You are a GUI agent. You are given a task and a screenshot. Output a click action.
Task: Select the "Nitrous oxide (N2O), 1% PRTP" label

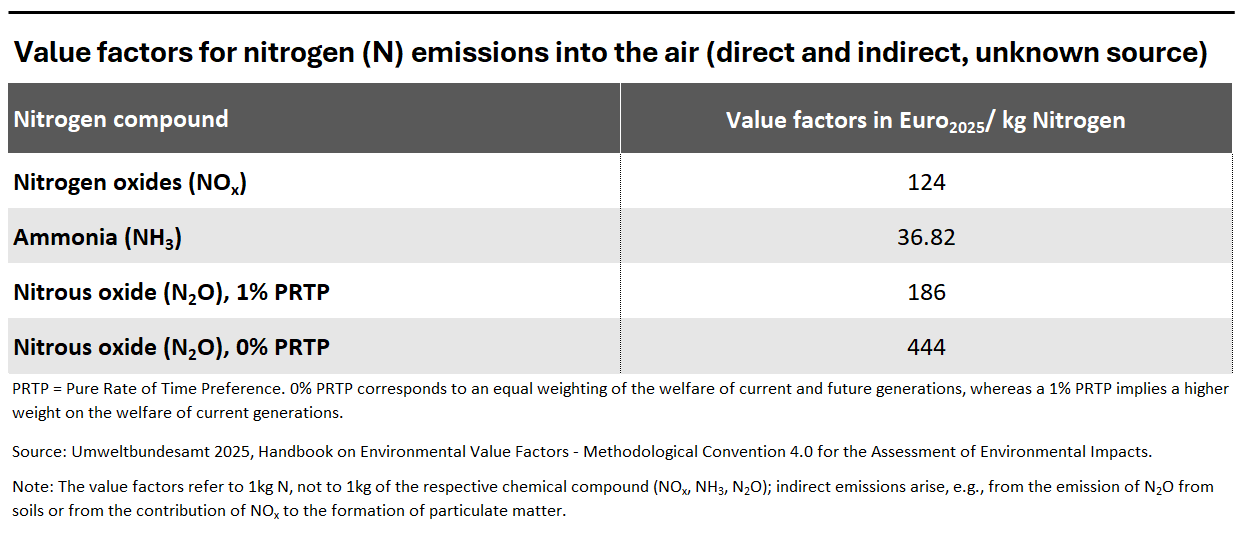click(x=171, y=292)
